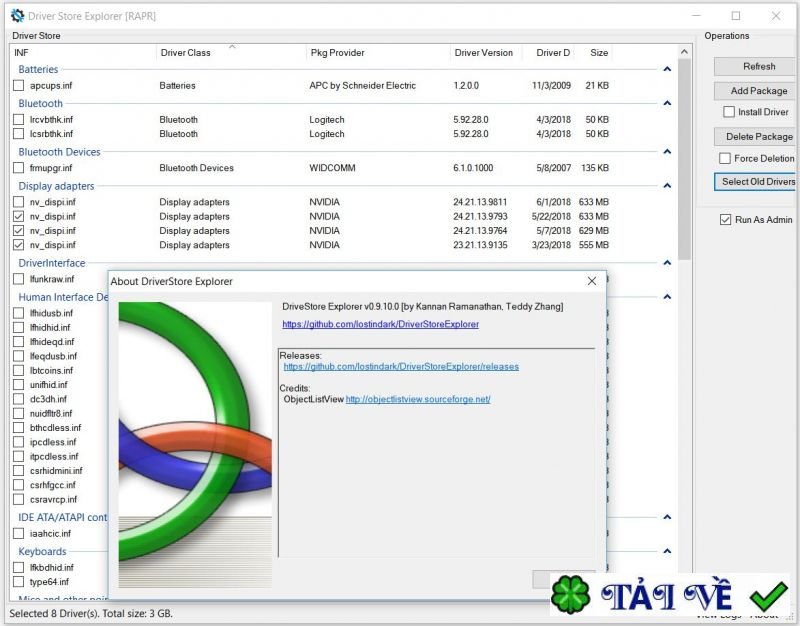Uncheck nv_dispi.inf version 23.21.13.9135
Viewport: 800px width, 626px height.
[18, 245]
